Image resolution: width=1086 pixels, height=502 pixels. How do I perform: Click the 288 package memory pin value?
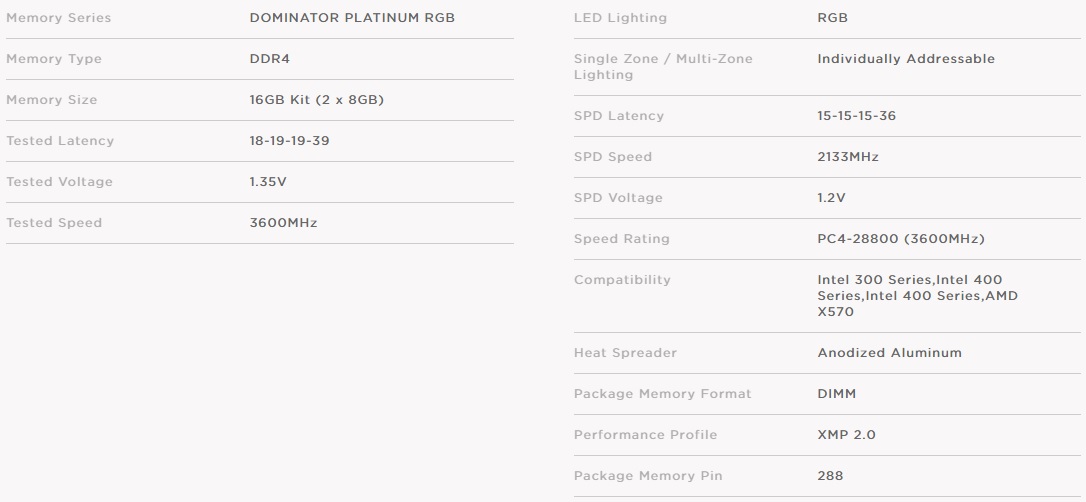pyautogui.click(x=830, y=476)
